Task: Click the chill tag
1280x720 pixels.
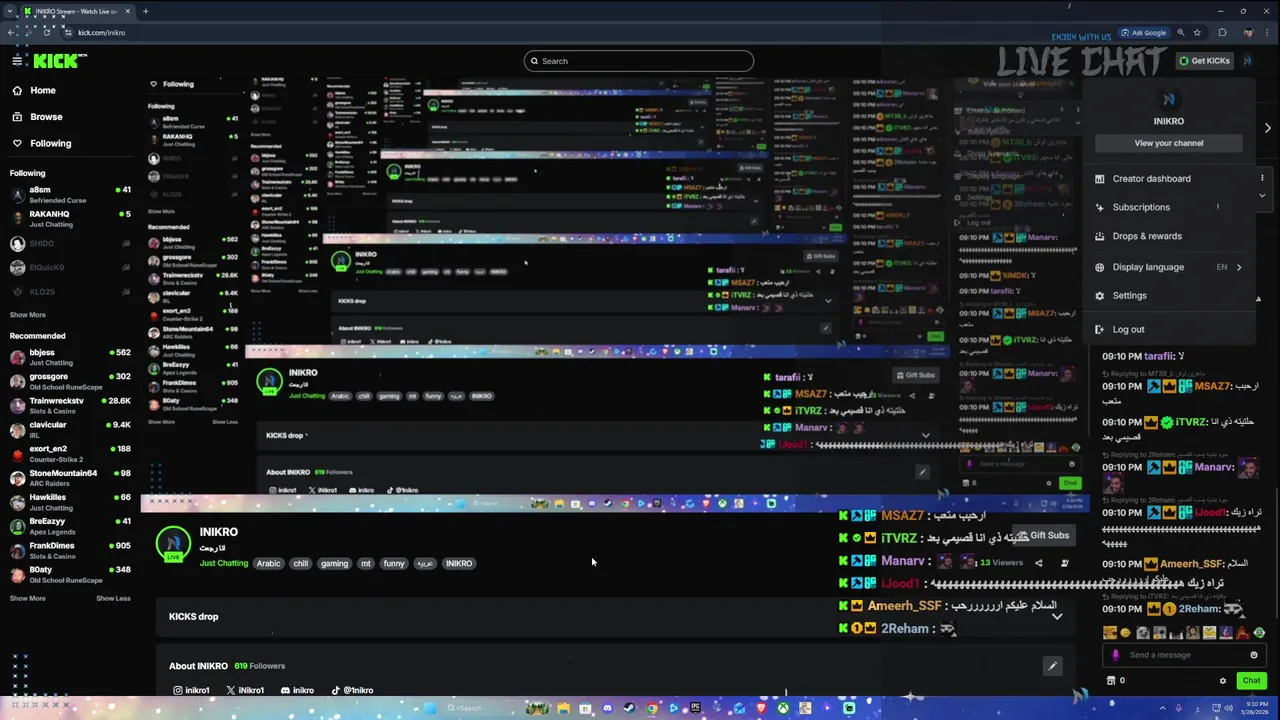Action: [301, 563]
